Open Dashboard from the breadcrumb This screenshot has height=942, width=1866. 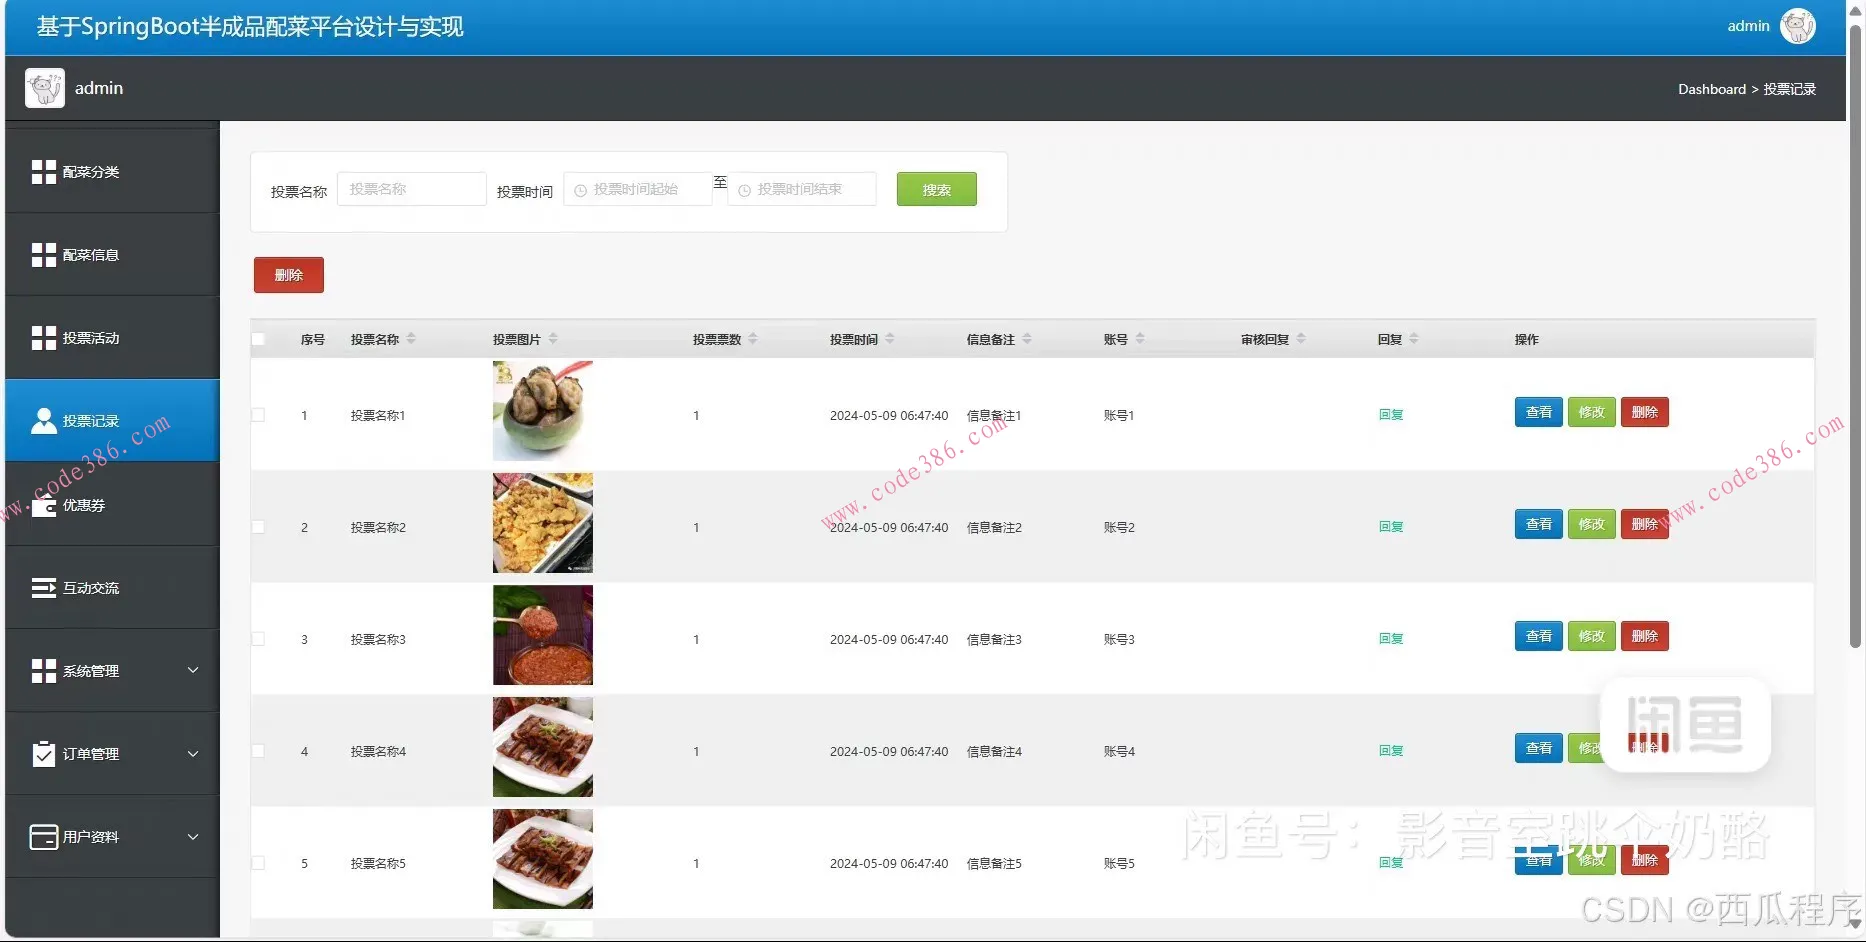(1711, 89)
